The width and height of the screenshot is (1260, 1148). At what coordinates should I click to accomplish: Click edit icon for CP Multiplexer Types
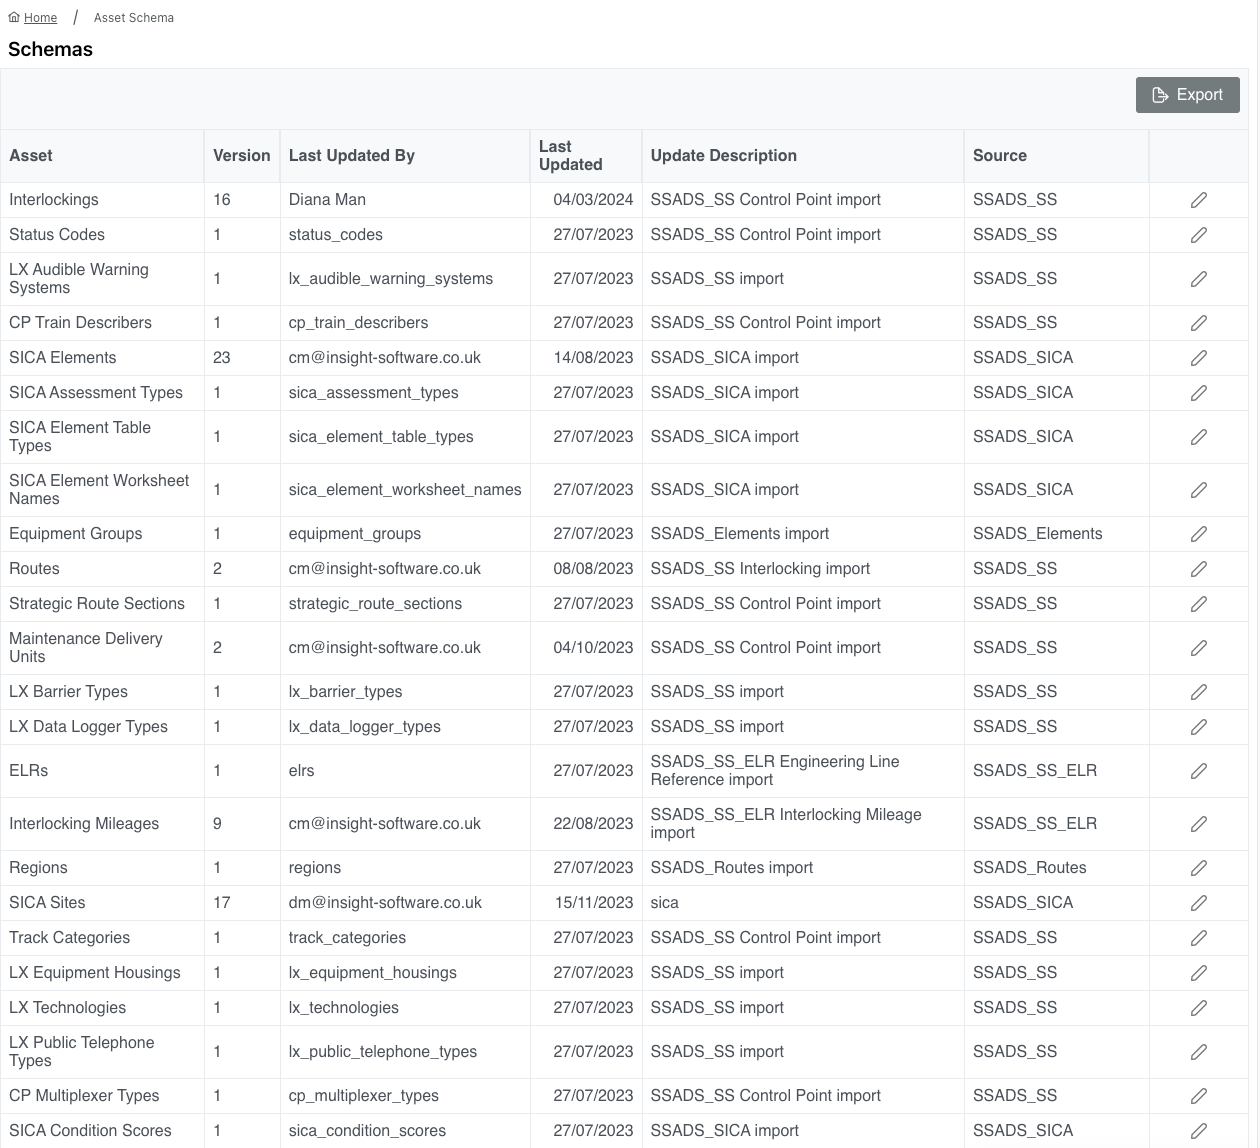tap(1198, 1096)
